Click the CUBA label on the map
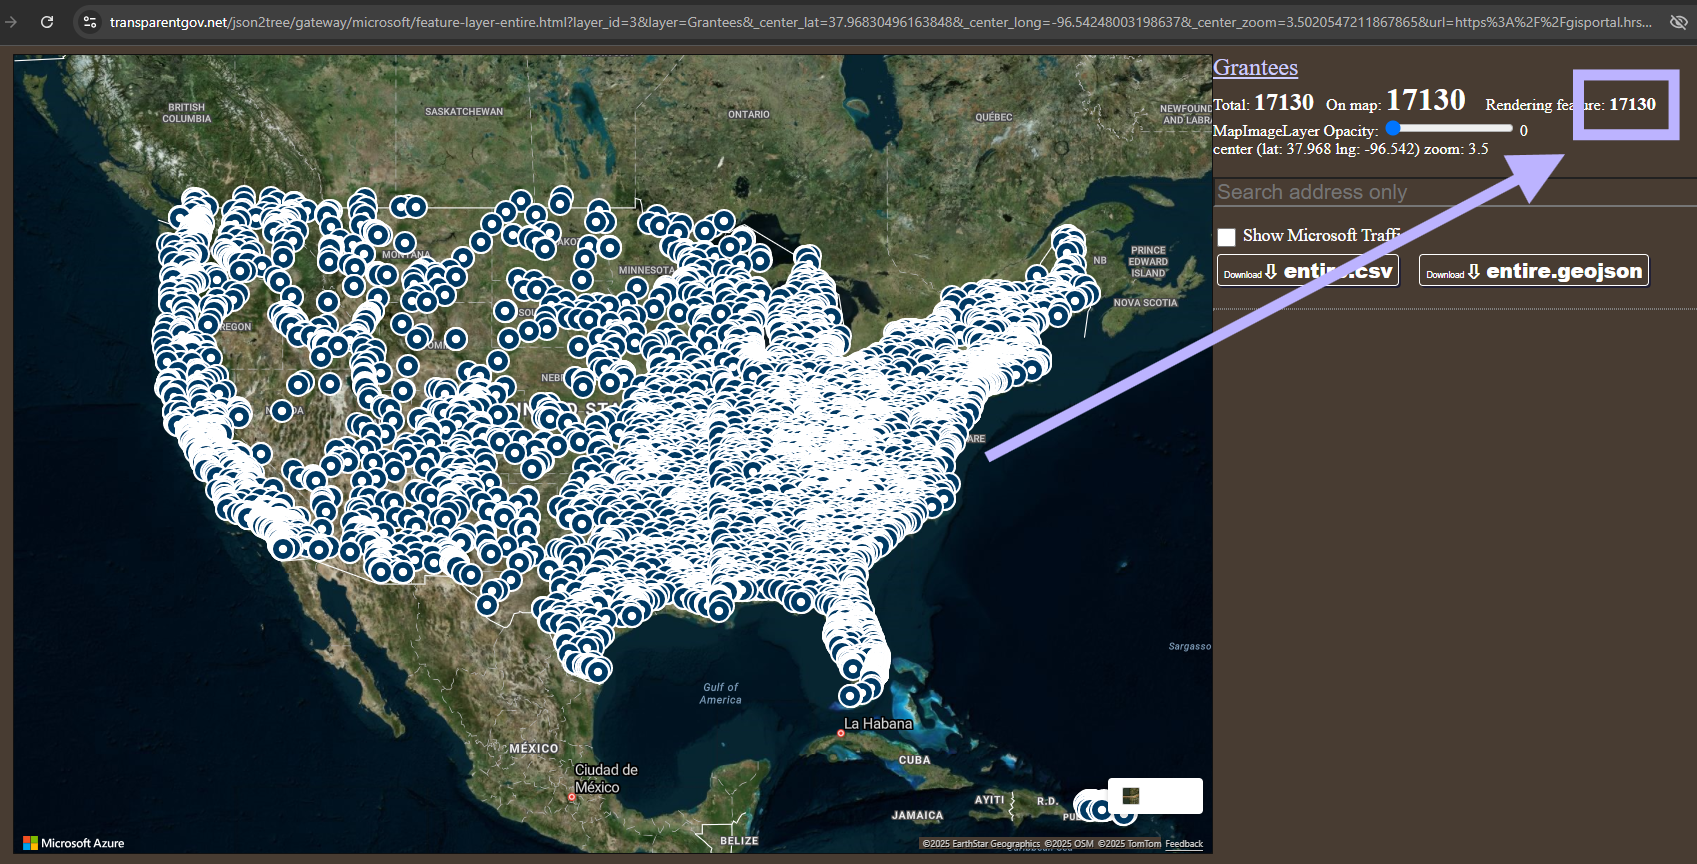Screen dimensions: 1697x864 [x=914, y=760]
